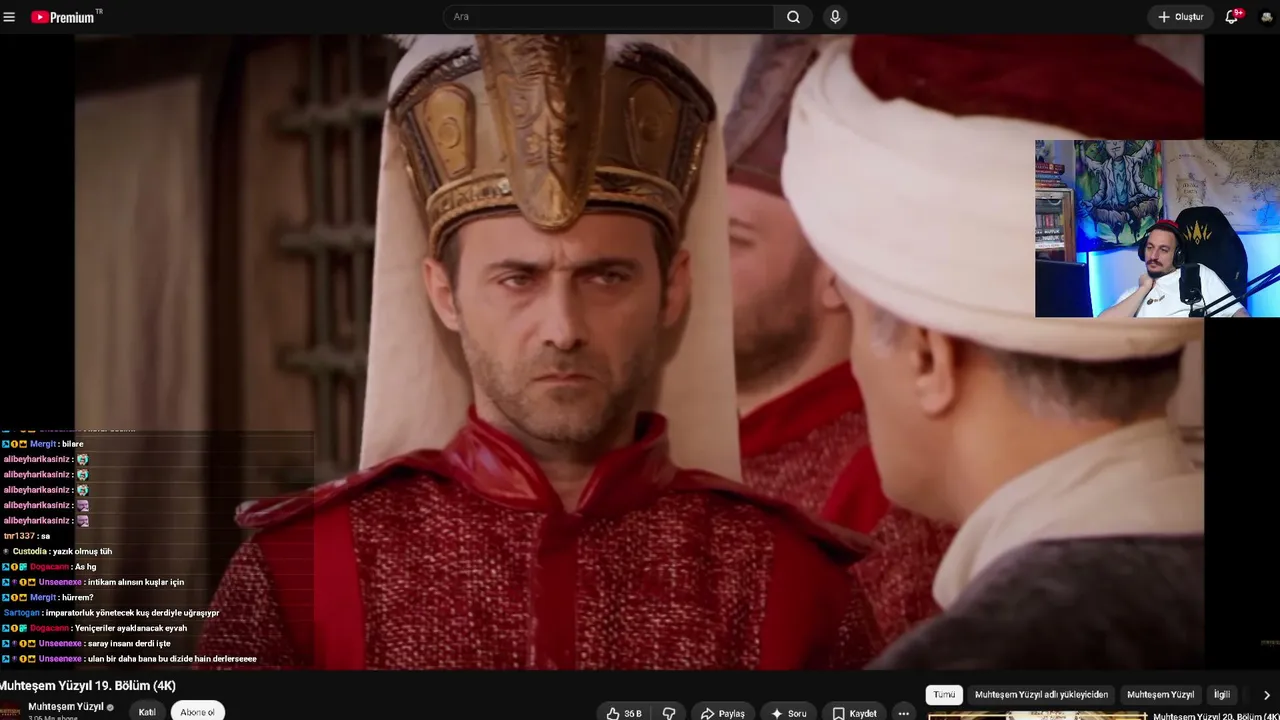Screen dimensions: 1280x720
Task: Open suggested video Muhteşem Yüzyıl 20. Bölüm
Action: tap(1215, 716)
